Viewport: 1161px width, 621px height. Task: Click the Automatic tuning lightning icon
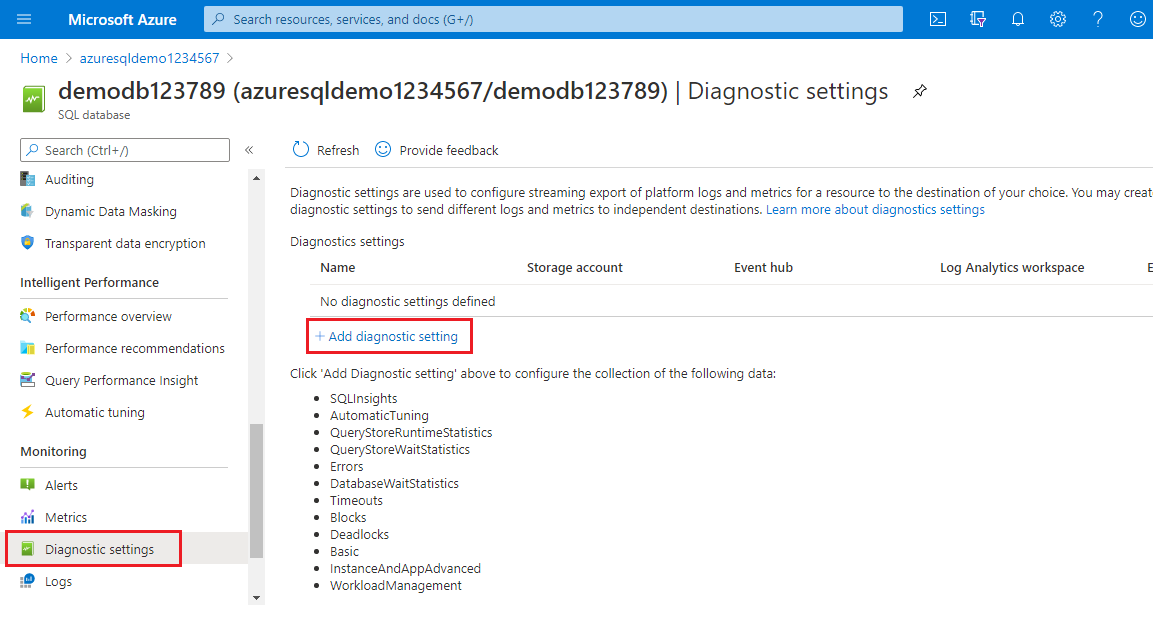[x=27, y=412]
